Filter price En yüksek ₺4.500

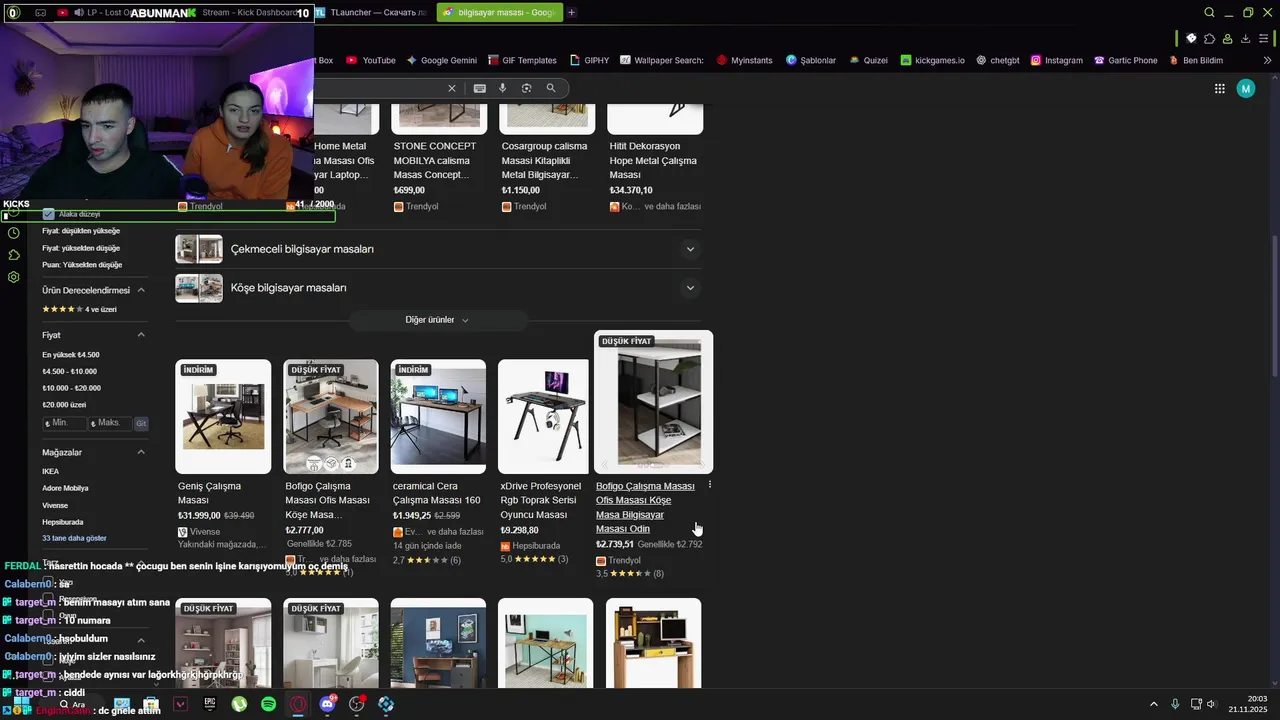pos(71,355)
